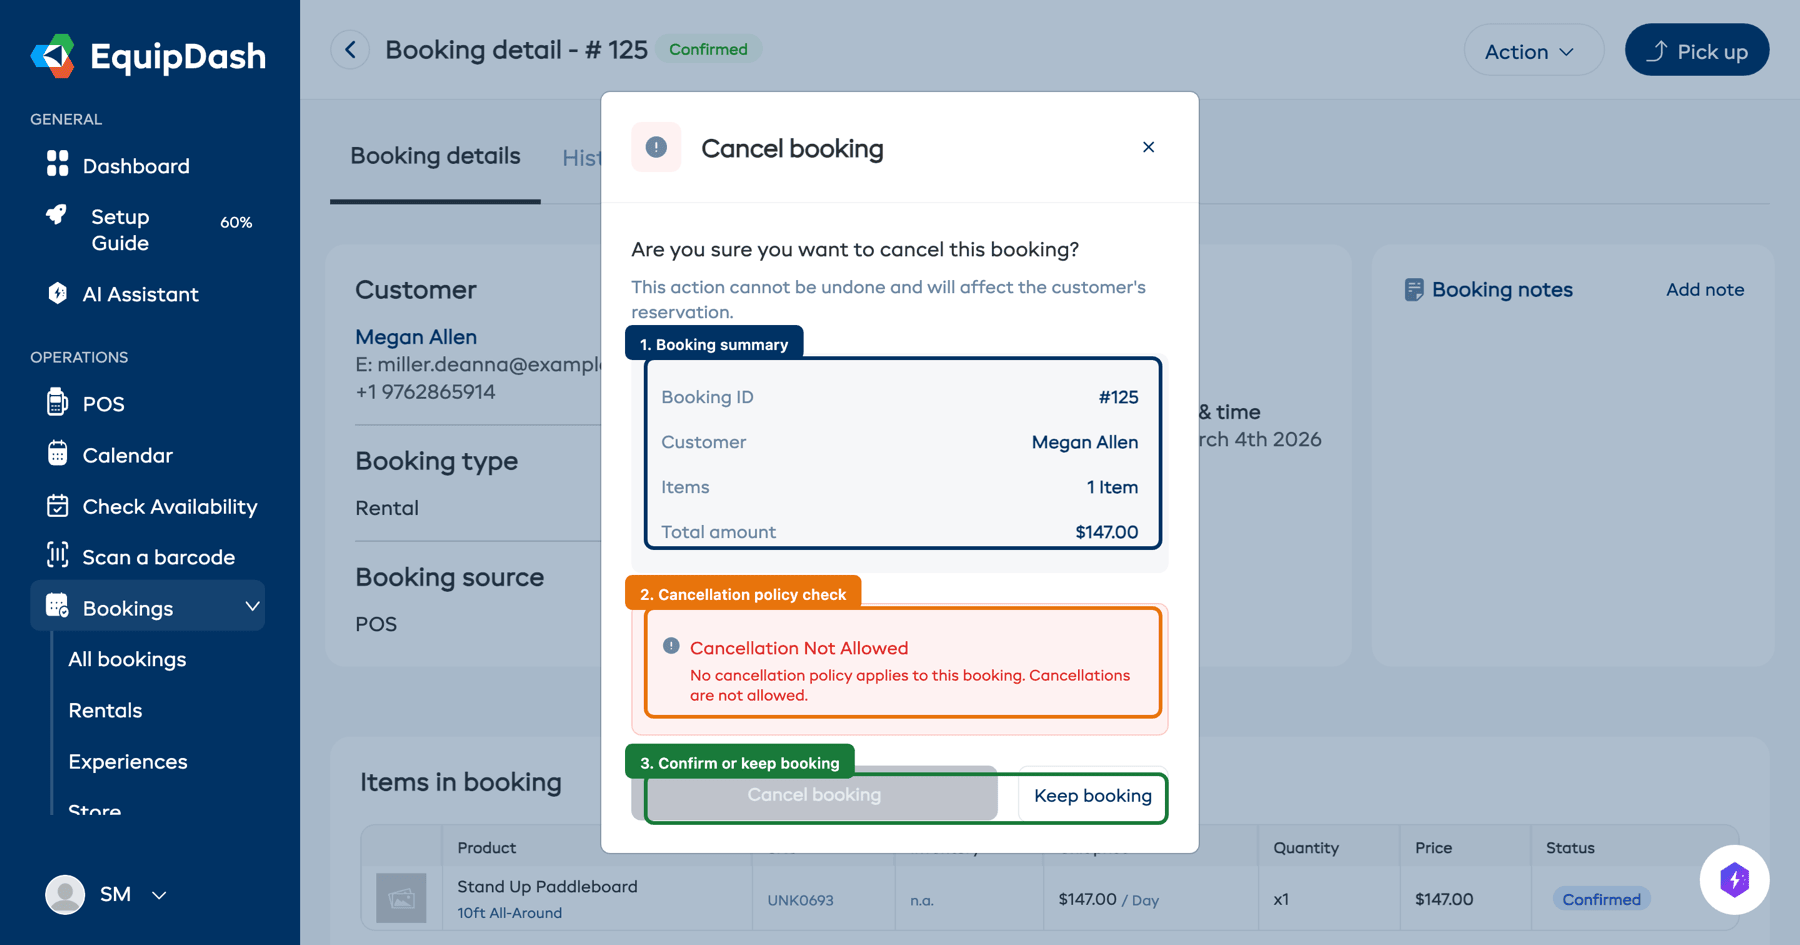Select the Calendar icon
Viewport: 1800px width, 945px height.
coord(58,455)
